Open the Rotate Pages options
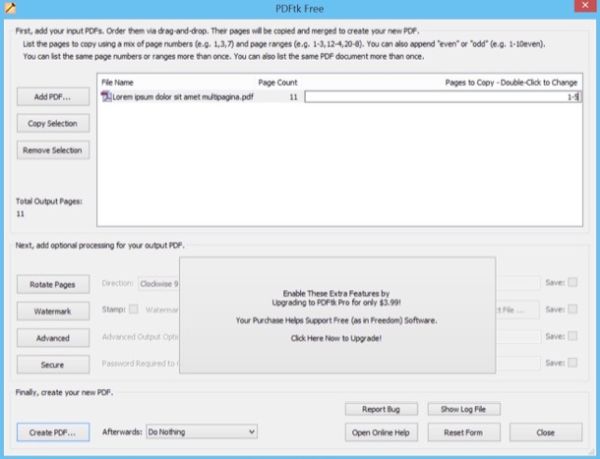Image resolution: width=600 pixels, height=459 pixels. tap(53, 285)
